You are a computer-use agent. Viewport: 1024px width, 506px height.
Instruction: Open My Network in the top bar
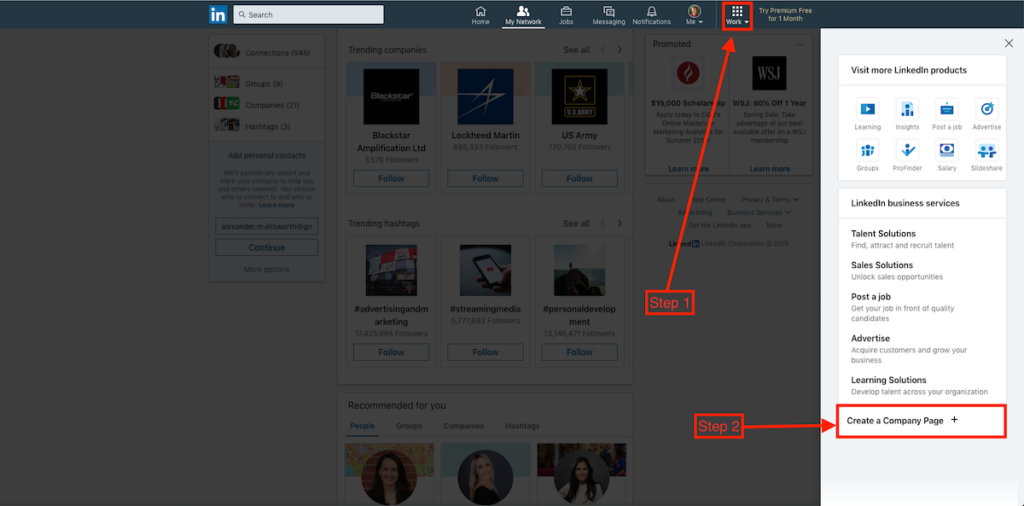pyautogui.click(x=523, y=16)
